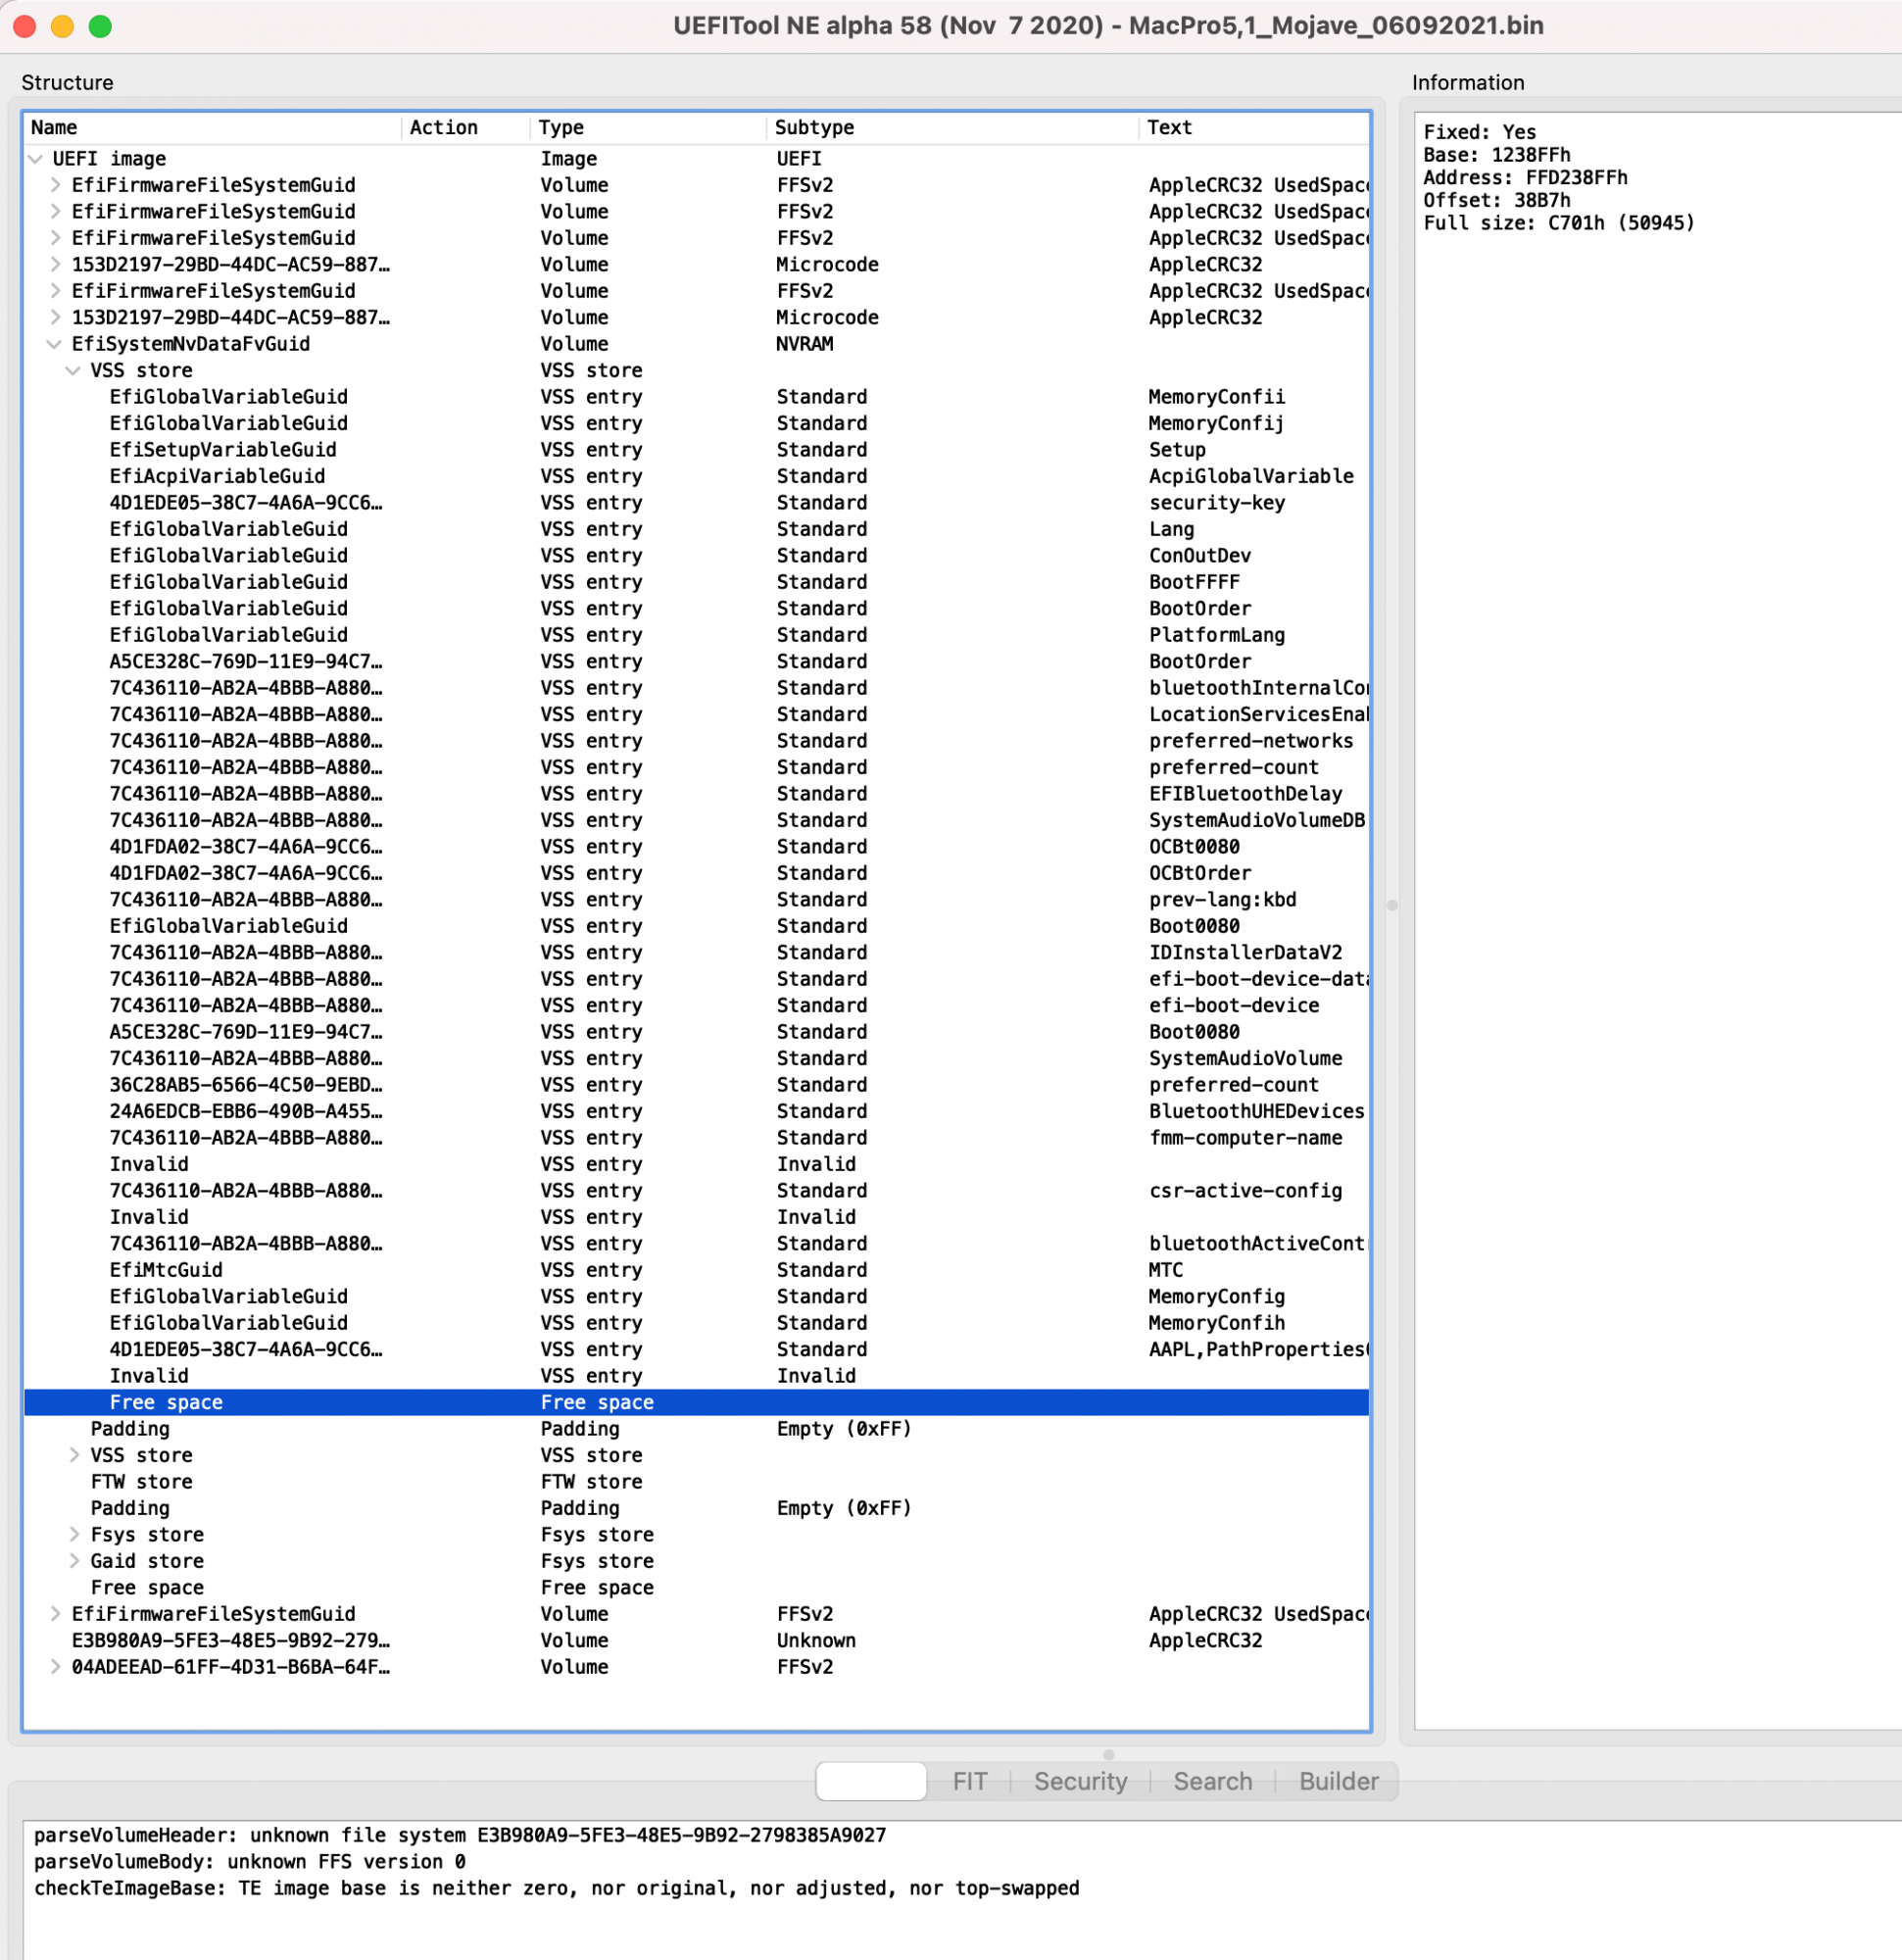Click the parseVolumeHeader unknown file system message

click(460, 1836)
